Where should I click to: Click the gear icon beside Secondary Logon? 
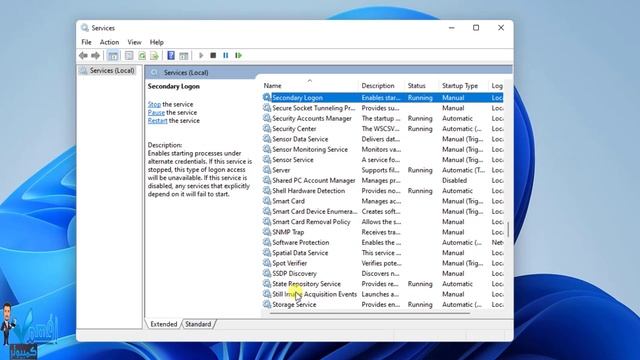pos(267,98)
